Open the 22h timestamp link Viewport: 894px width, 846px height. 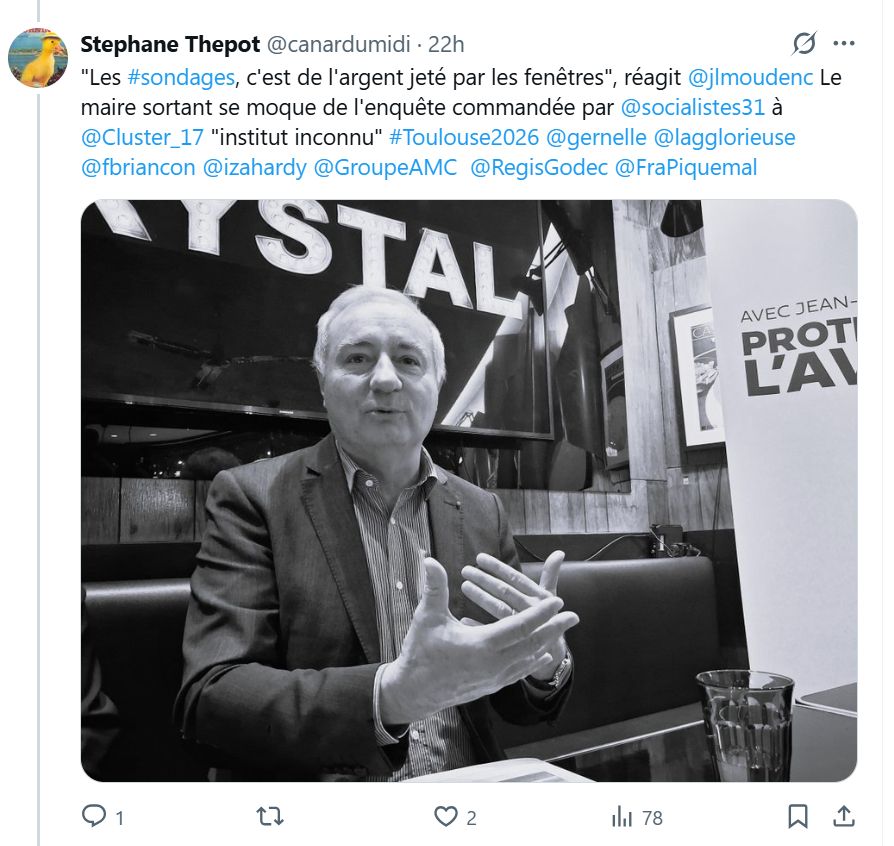[x=446, y=44]
